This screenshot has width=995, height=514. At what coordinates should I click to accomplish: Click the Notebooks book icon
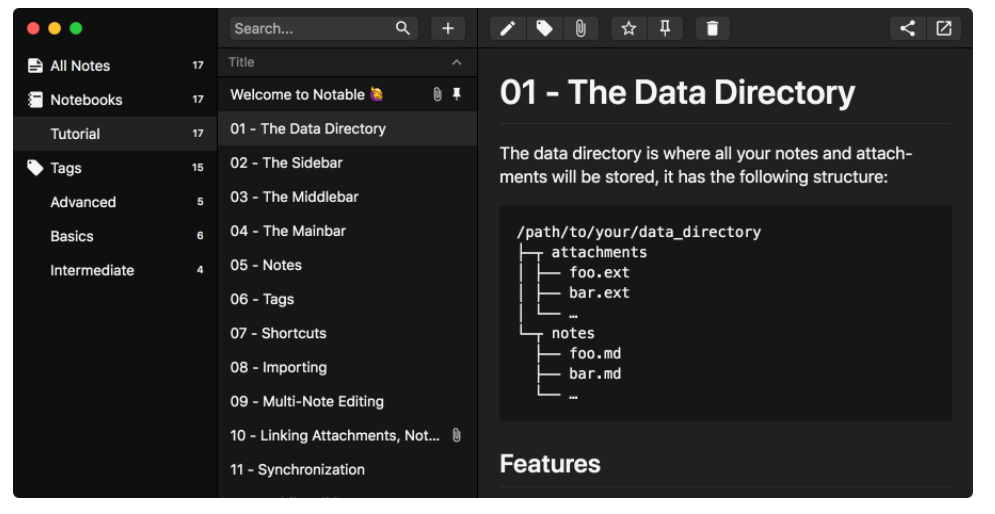click(36, 100)
